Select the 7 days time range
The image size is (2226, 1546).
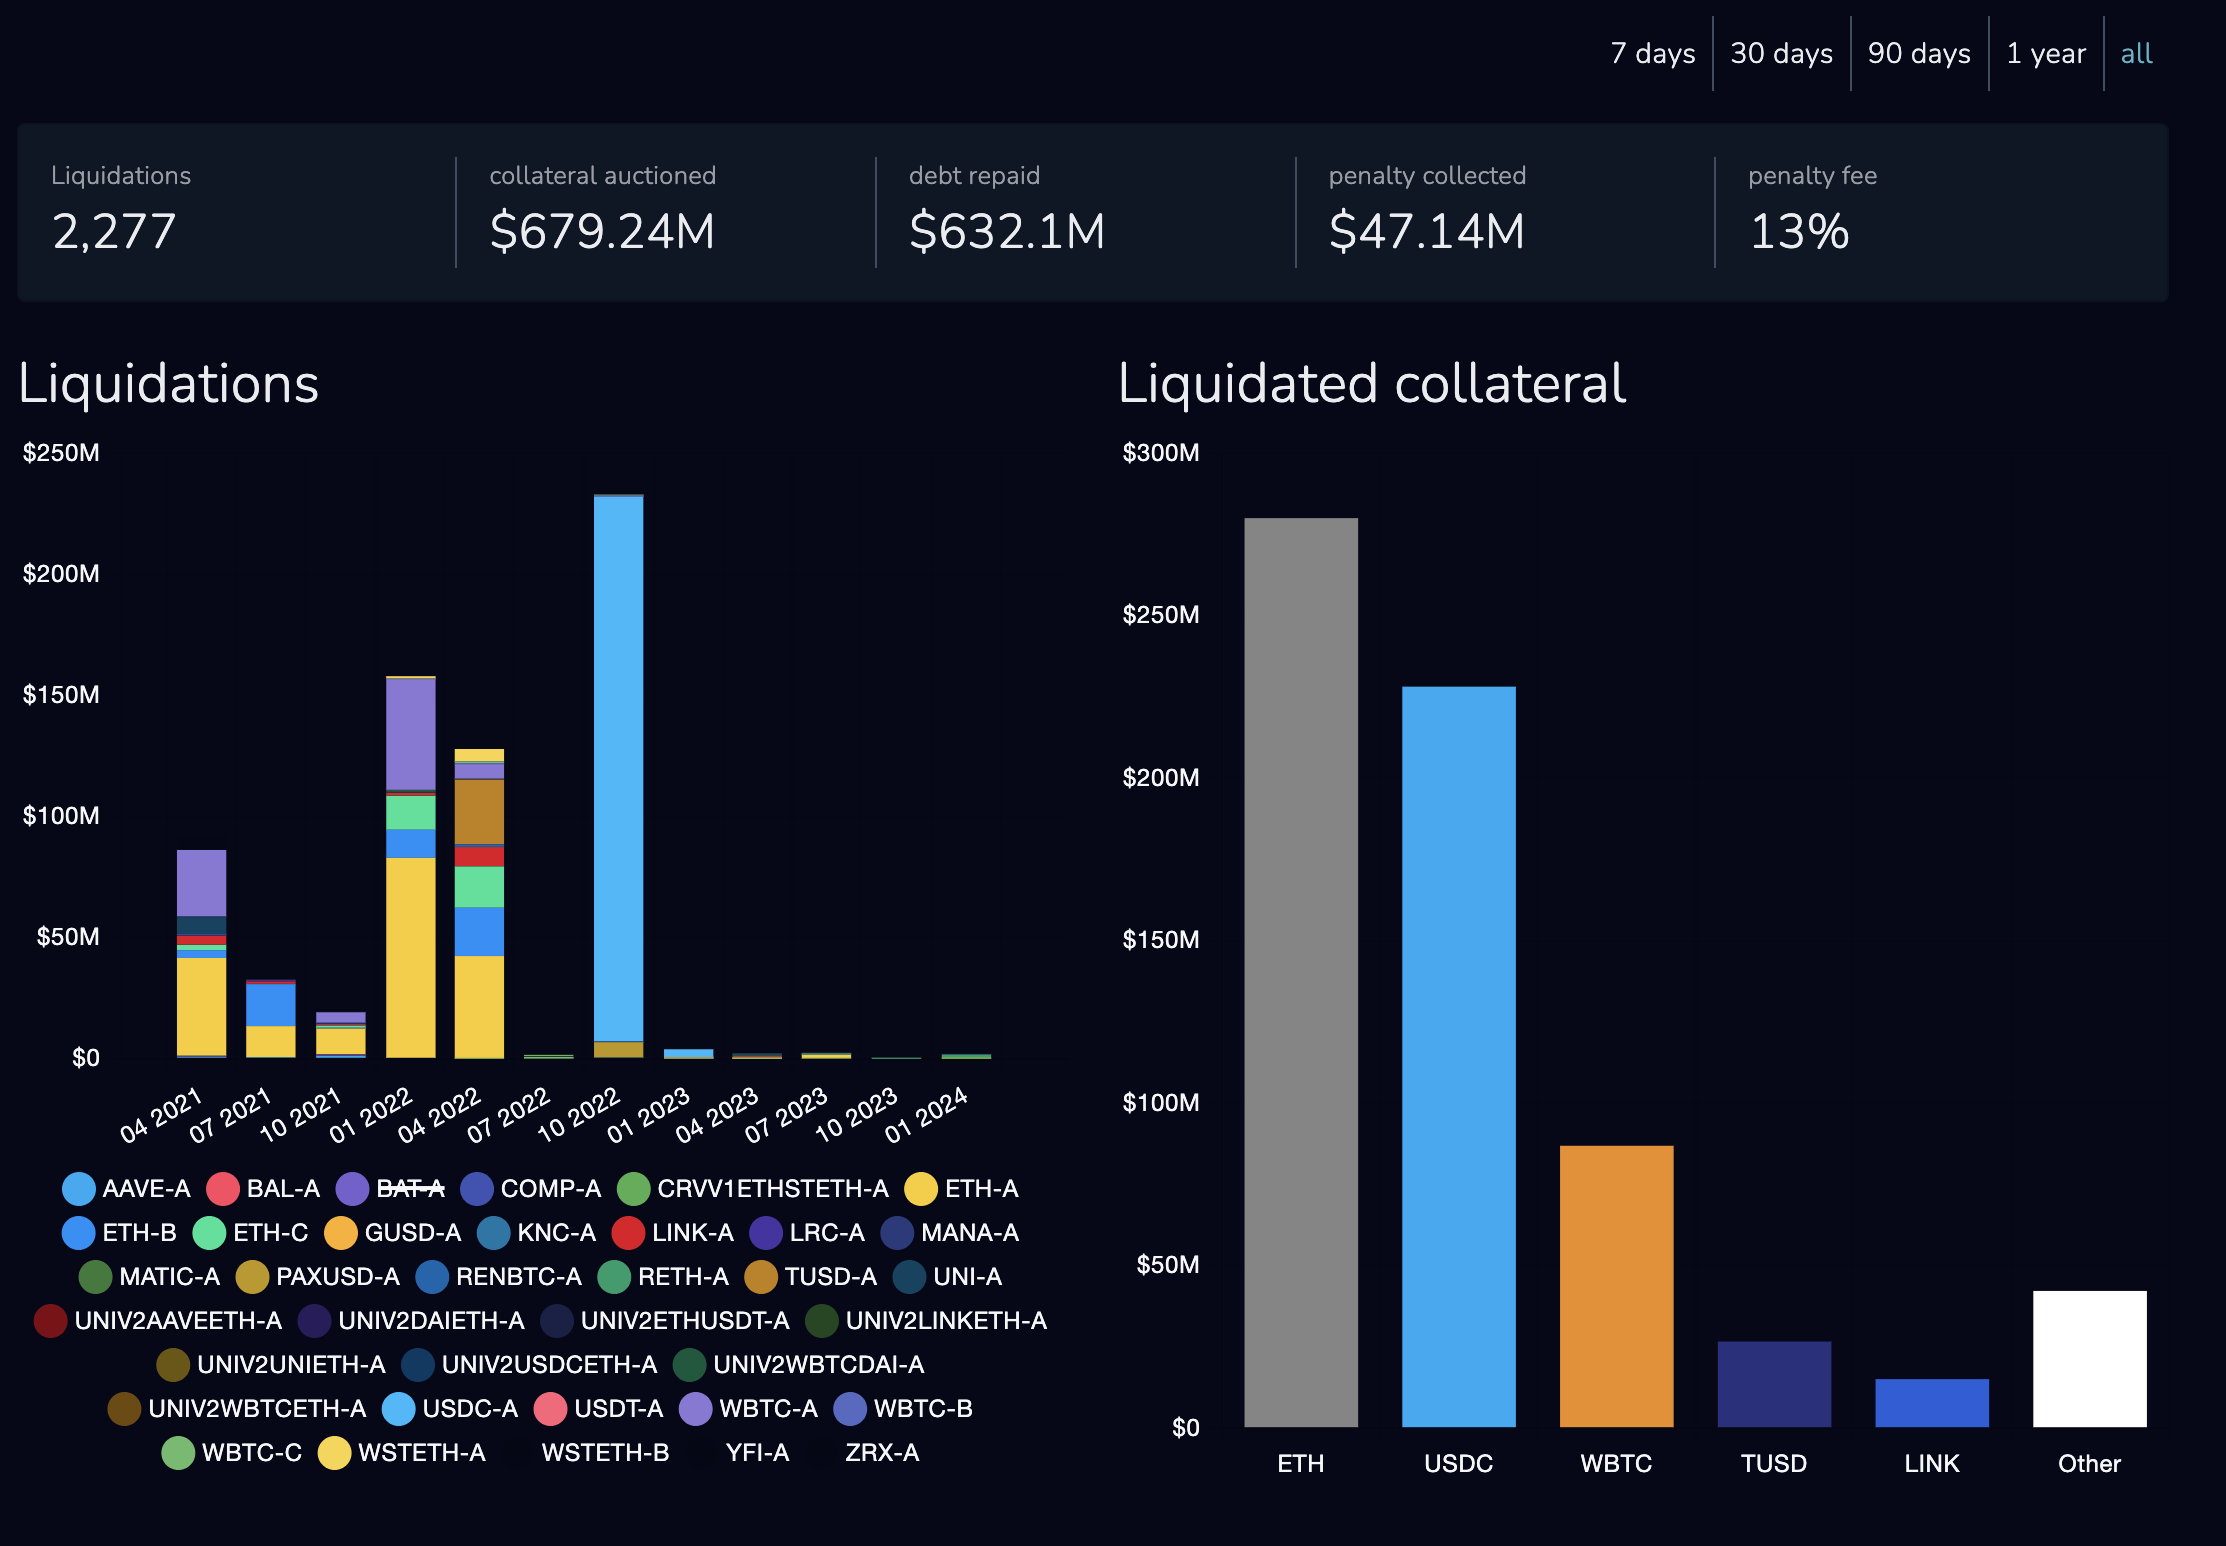point(1652,53)
